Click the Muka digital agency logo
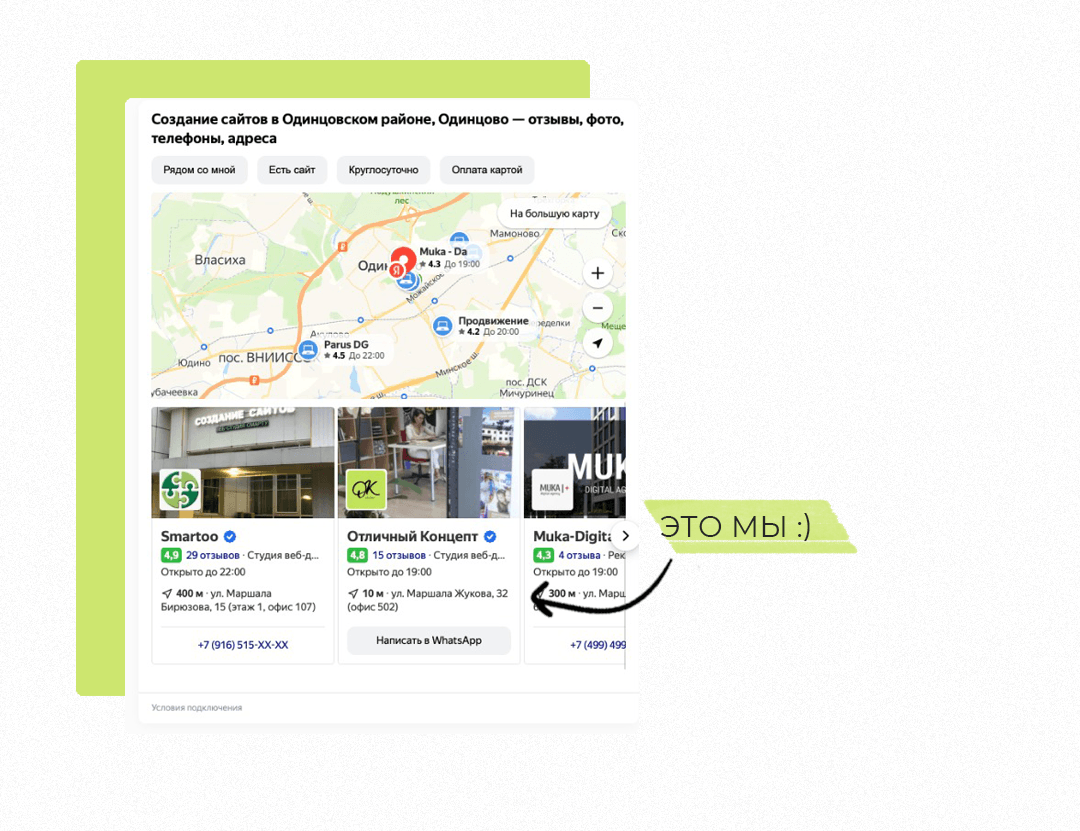1080x831 pixels. click(x=552, y=489)
